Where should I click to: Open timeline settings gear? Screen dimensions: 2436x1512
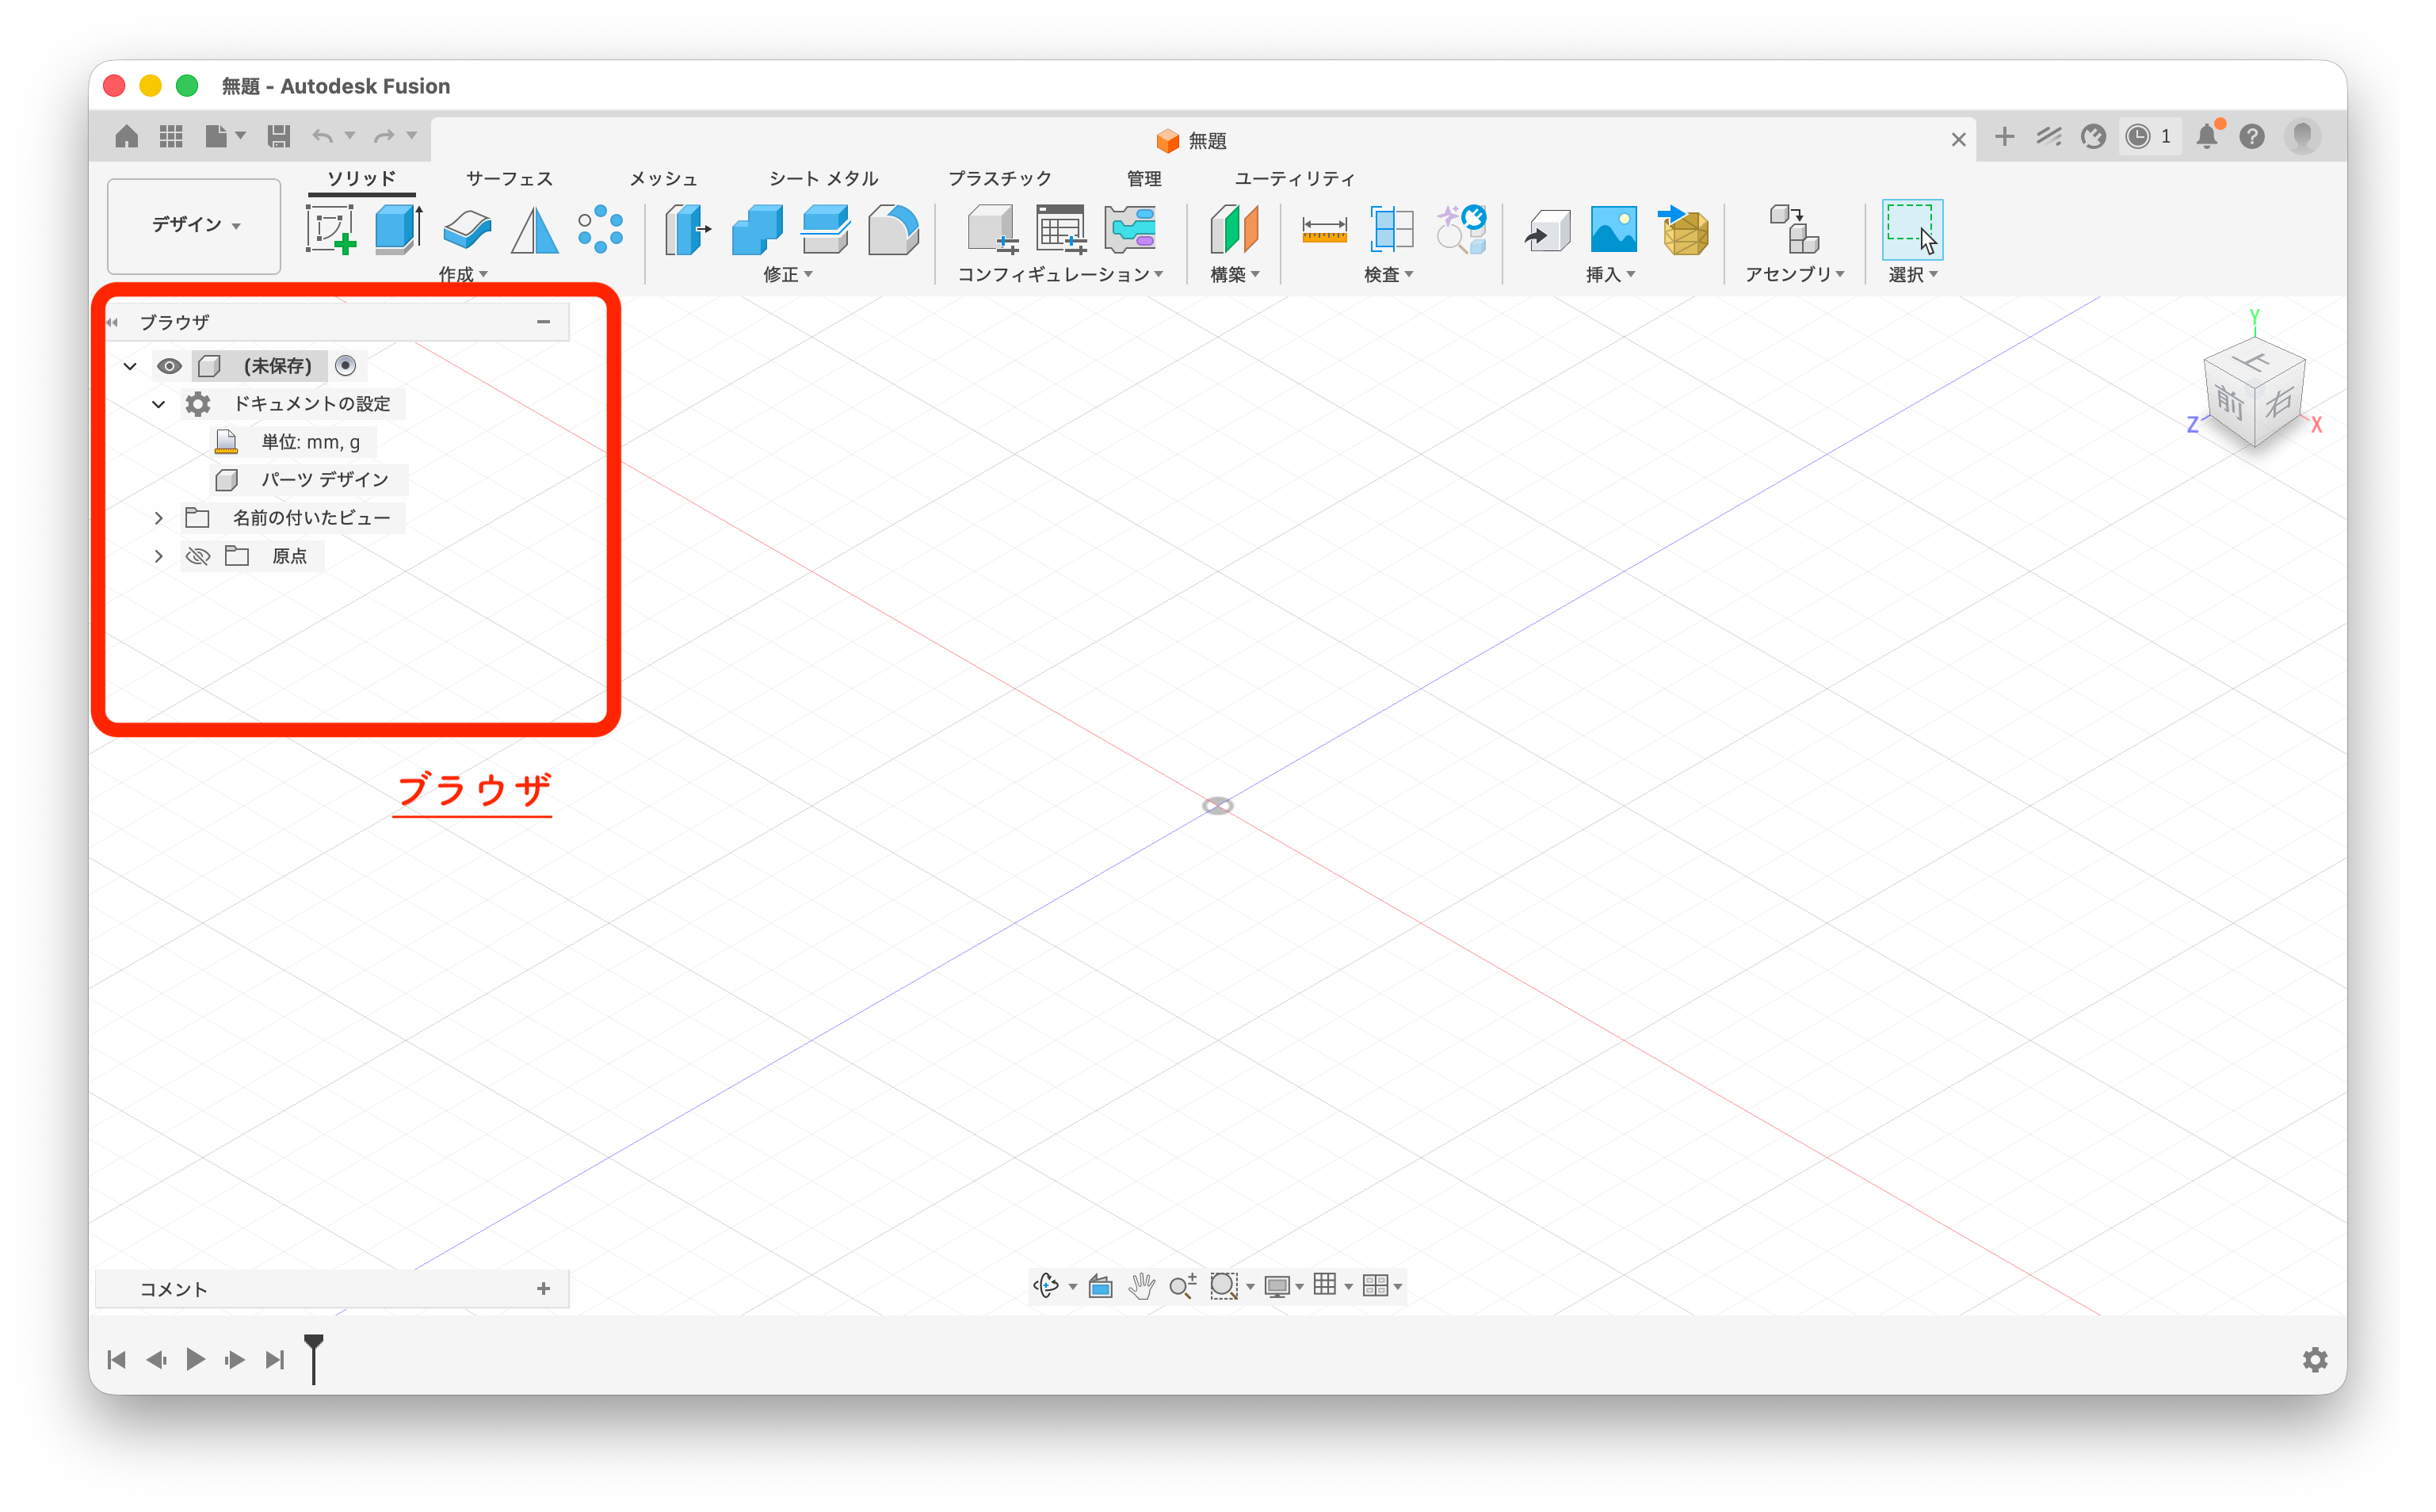[2315, 1359]
